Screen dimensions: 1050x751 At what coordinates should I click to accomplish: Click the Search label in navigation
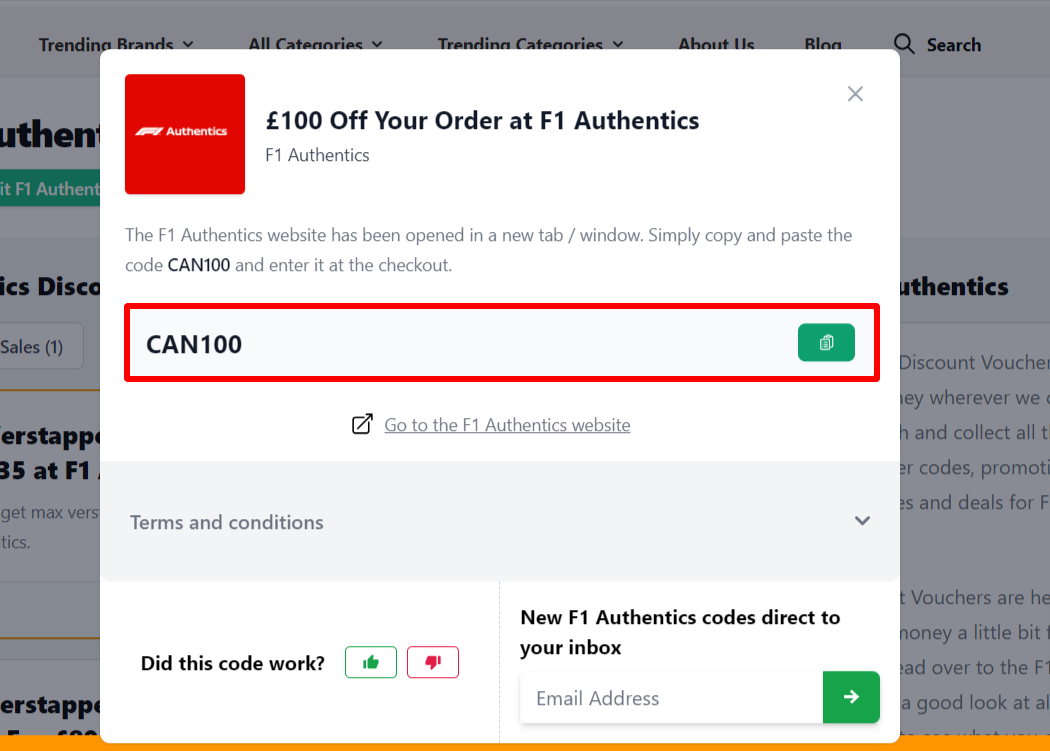pos(953,45)
